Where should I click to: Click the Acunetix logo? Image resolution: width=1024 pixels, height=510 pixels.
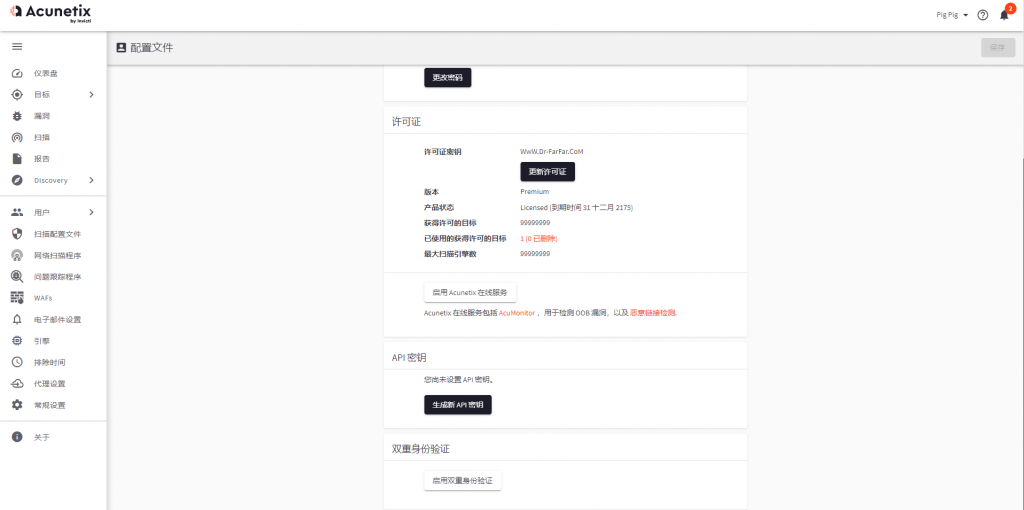[51, 12]
